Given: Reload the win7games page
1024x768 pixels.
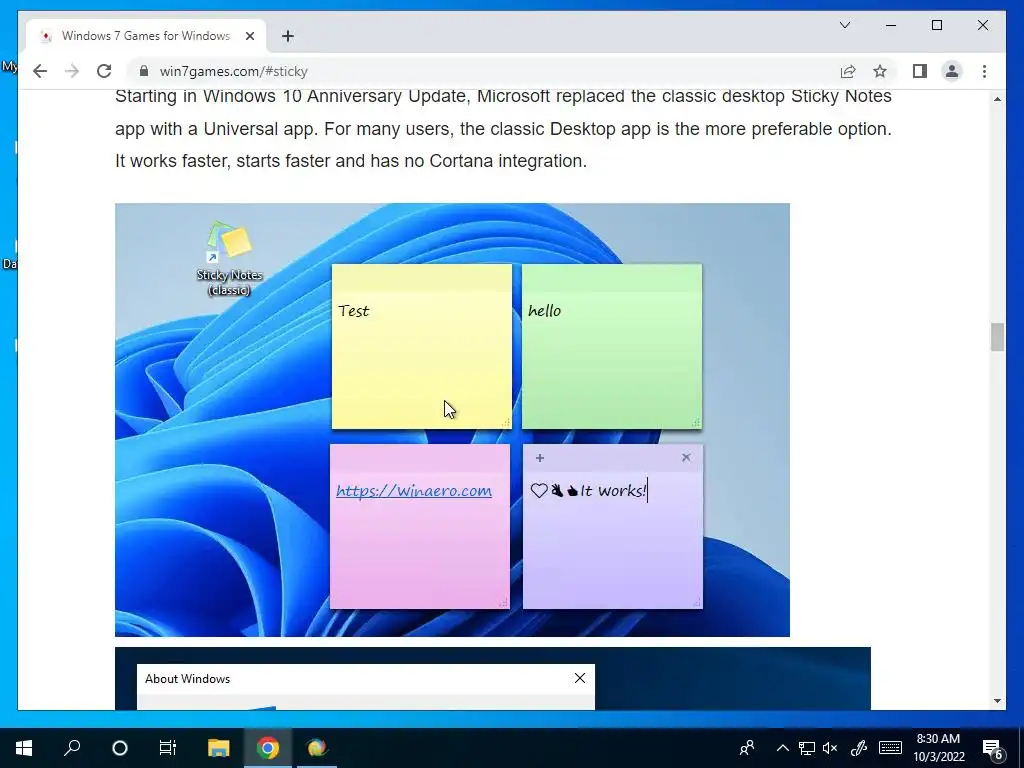Looking at the screenshot, I should [x=104, y=71].
